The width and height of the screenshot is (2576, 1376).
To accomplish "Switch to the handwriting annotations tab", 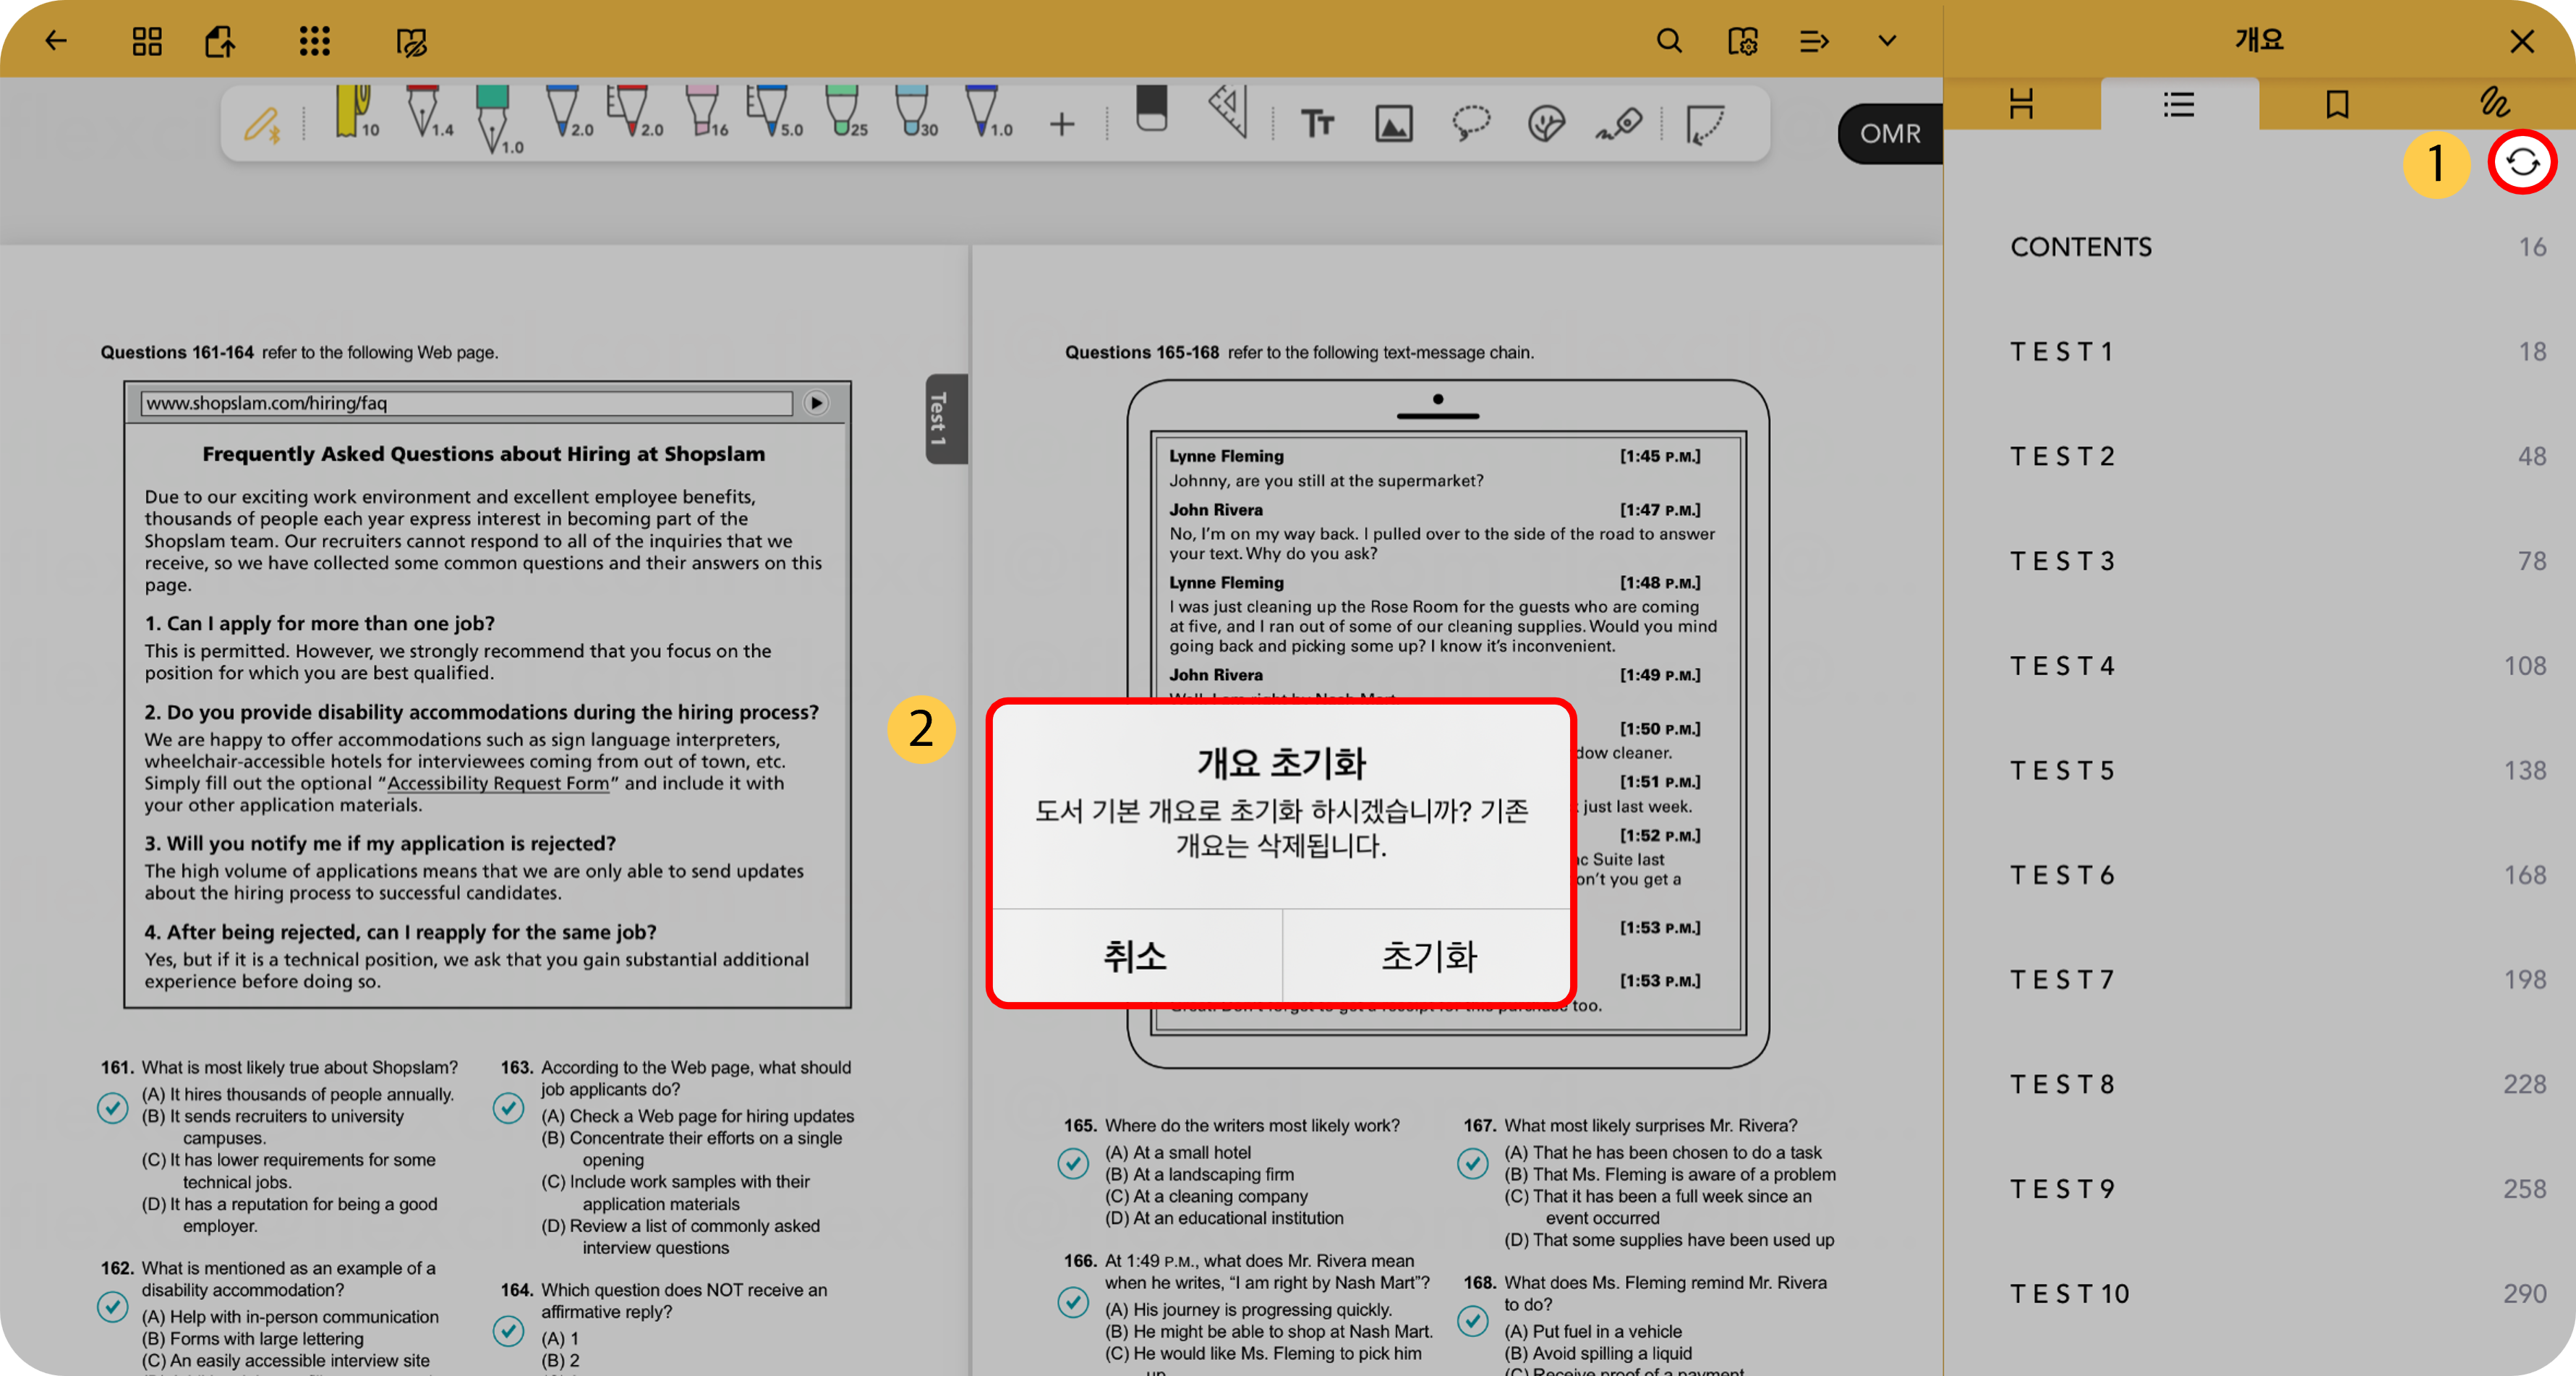I will click(x=2495, y=104).
